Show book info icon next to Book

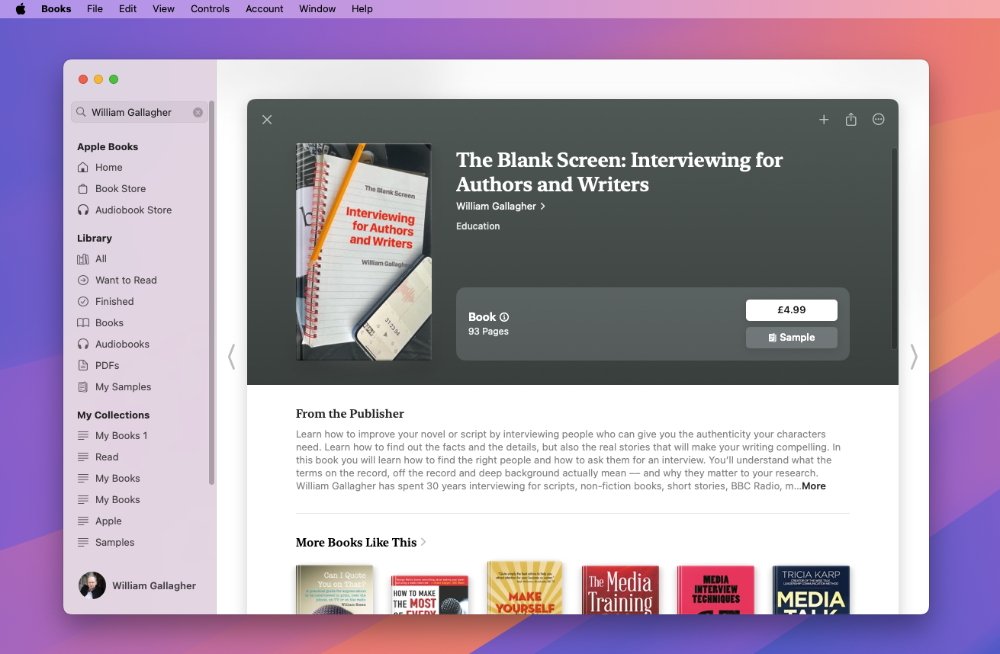pos(504,317)
